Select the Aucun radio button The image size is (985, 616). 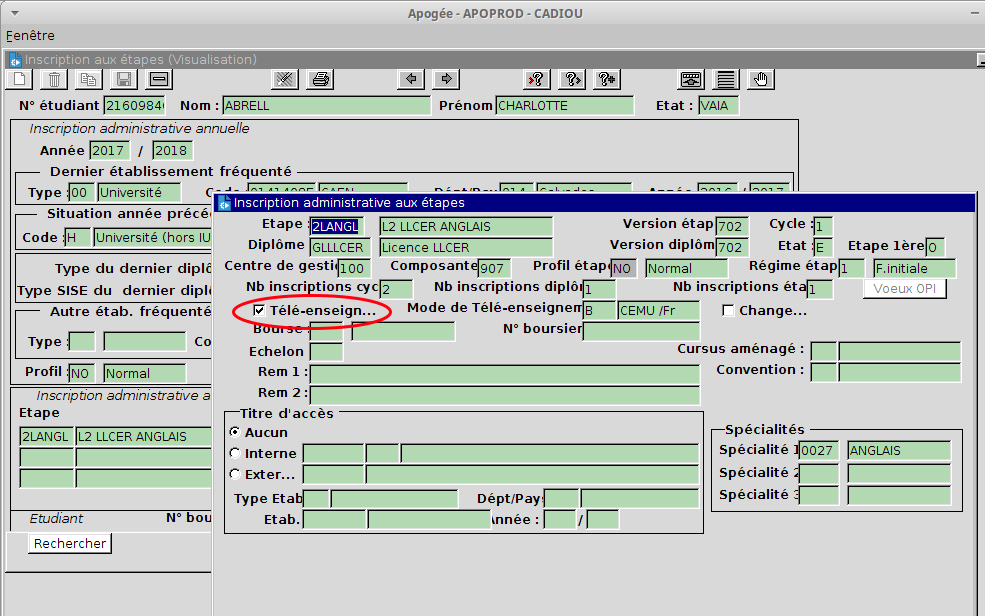[x=235, y=432]
